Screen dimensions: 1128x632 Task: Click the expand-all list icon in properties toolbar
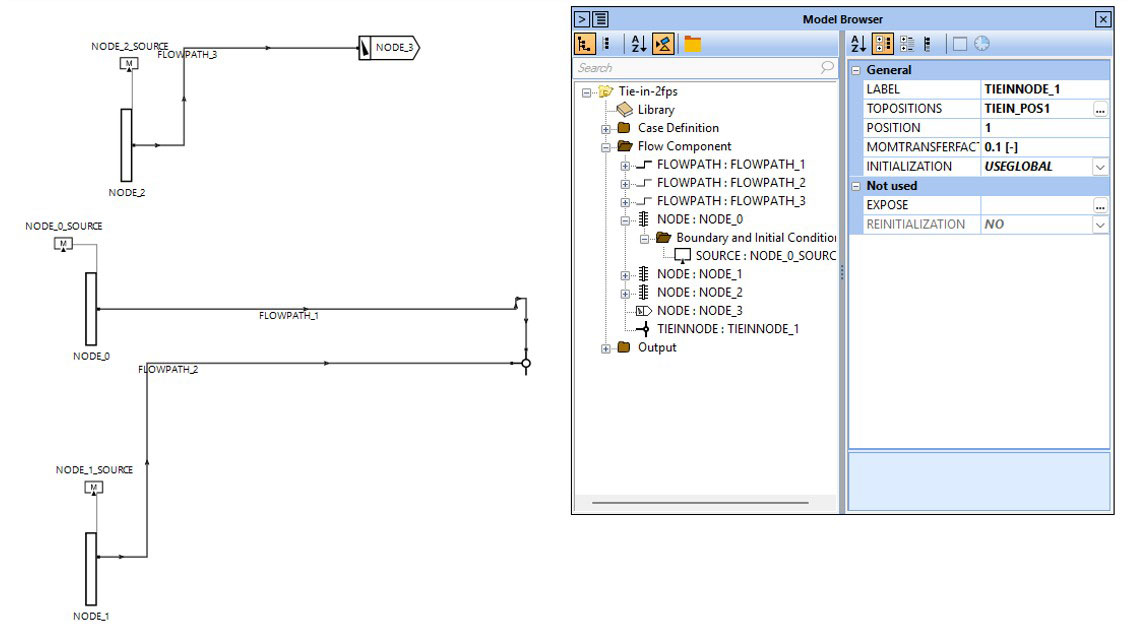907,44
